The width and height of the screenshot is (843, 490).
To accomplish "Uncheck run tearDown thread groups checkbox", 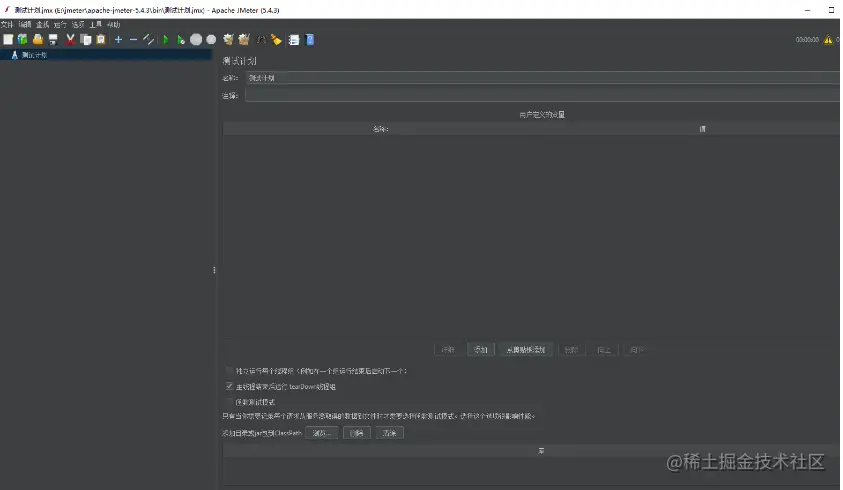I will (230, 386).
